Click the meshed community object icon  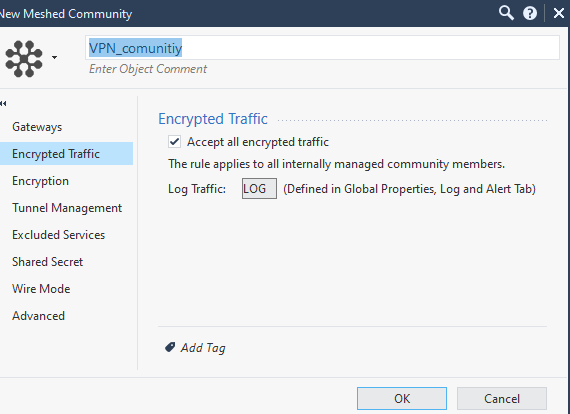click(x=24, y=59)
